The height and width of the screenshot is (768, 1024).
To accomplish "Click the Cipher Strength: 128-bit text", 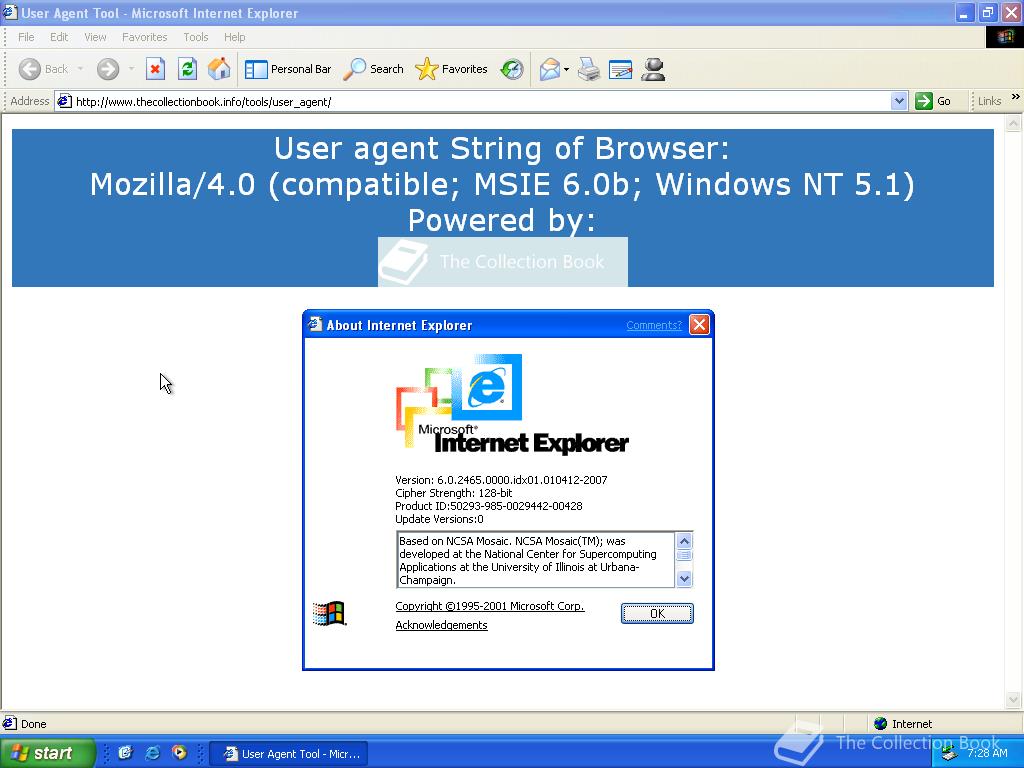I will click(x=453, y=493).
